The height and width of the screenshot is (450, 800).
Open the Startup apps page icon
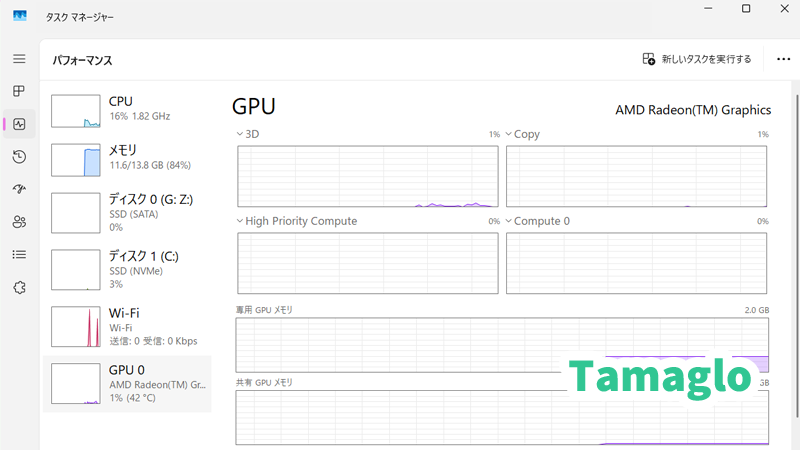[19, 189]
